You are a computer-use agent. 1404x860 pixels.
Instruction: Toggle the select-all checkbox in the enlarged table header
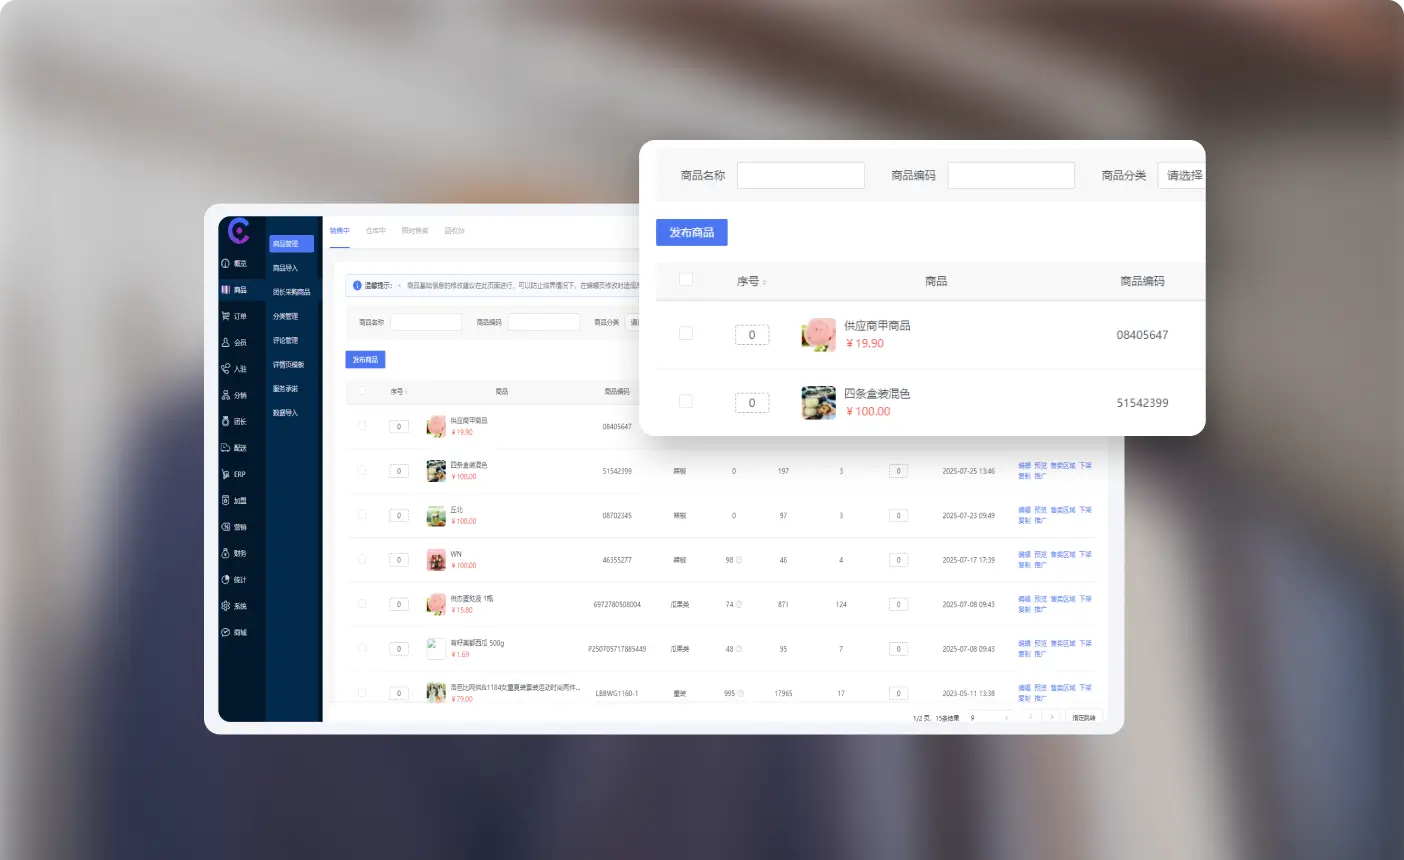point(686,280)
